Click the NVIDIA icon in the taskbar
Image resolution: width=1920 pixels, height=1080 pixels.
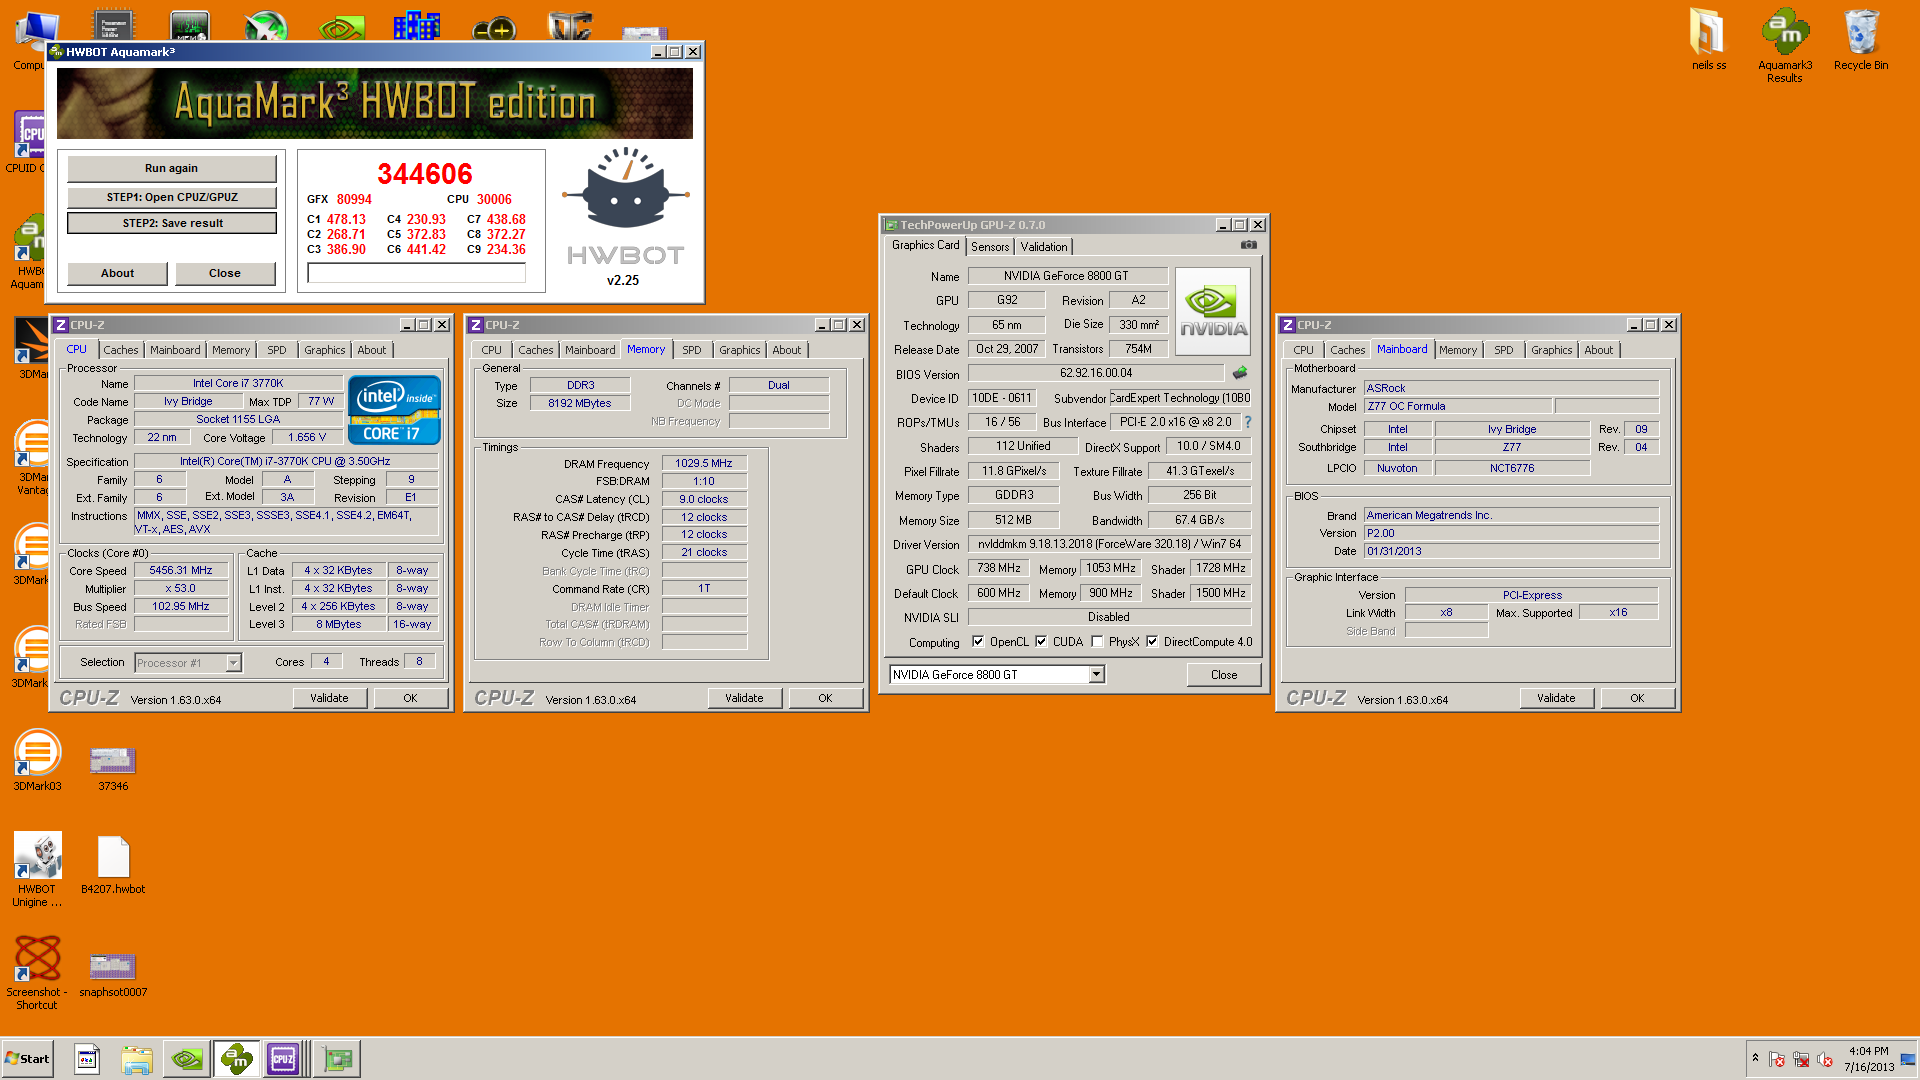(x=187, y=1059)
